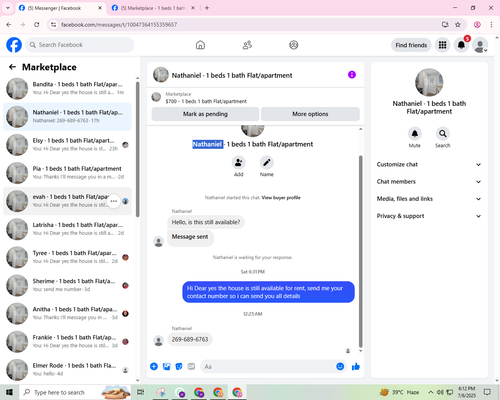Viewport: 500px width, 400px height.
Task: Go to the Home feed icon
Action: [200, 45]
